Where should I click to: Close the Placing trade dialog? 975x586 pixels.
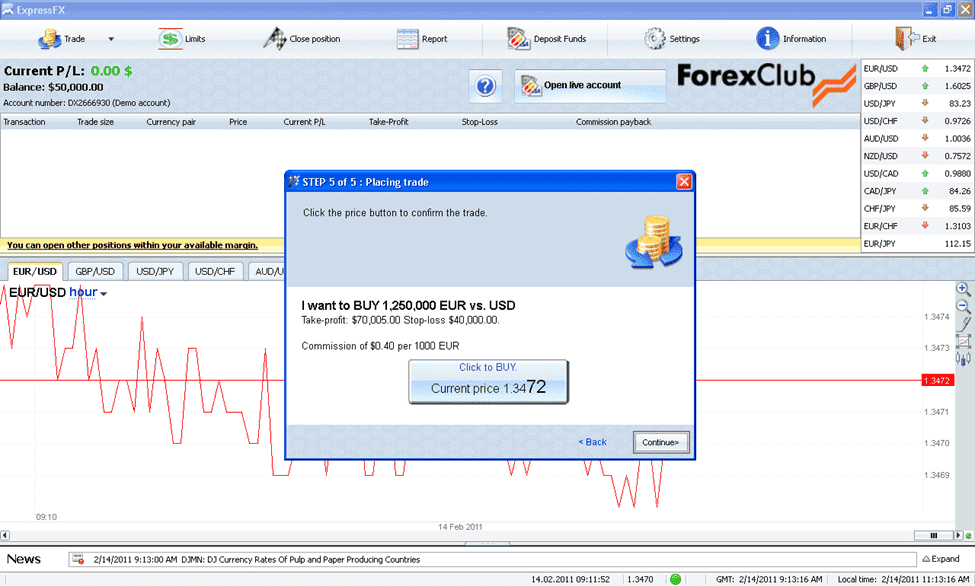684,182
